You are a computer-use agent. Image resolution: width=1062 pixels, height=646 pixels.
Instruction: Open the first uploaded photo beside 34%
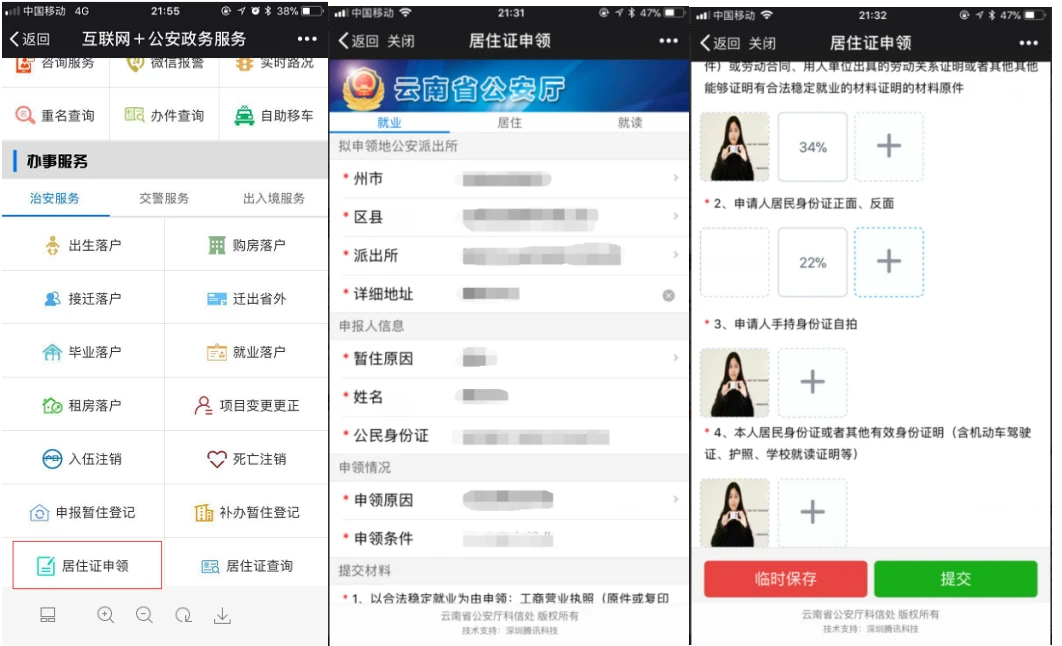[x=734, y=147]
